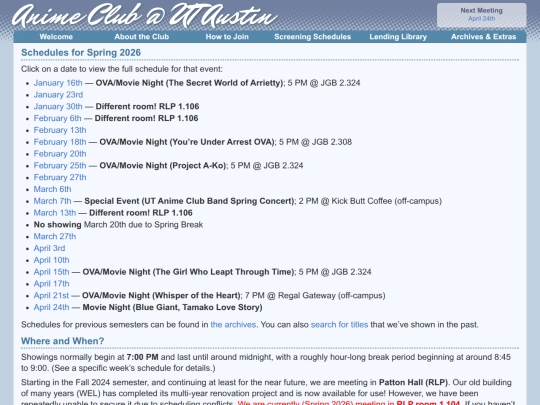Screen dimensions: 540x405
Task: View the February 6th schedule
Action: 58,118
